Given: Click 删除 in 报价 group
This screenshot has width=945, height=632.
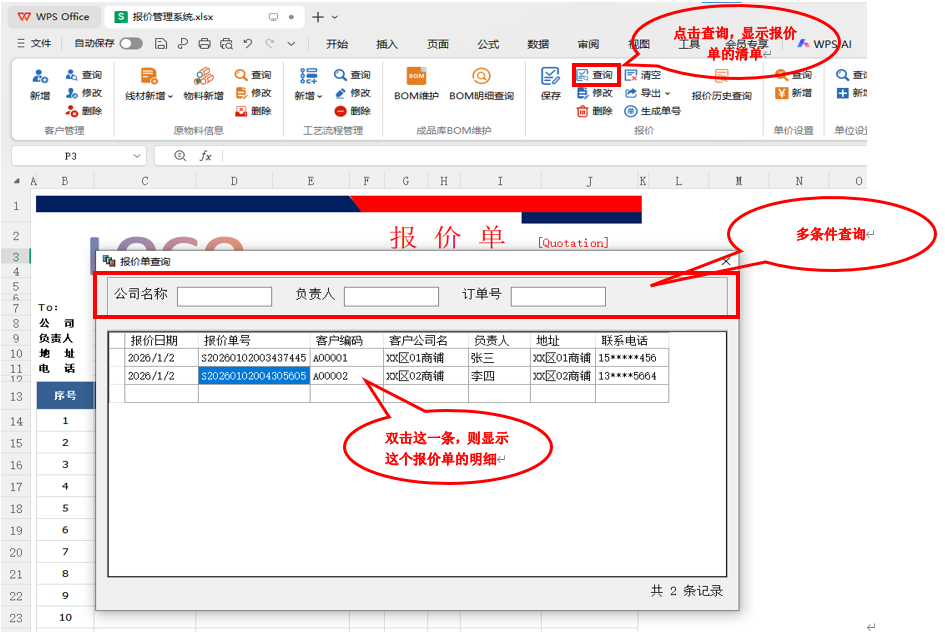Looking at the screenshot, I should click(595, 111).
